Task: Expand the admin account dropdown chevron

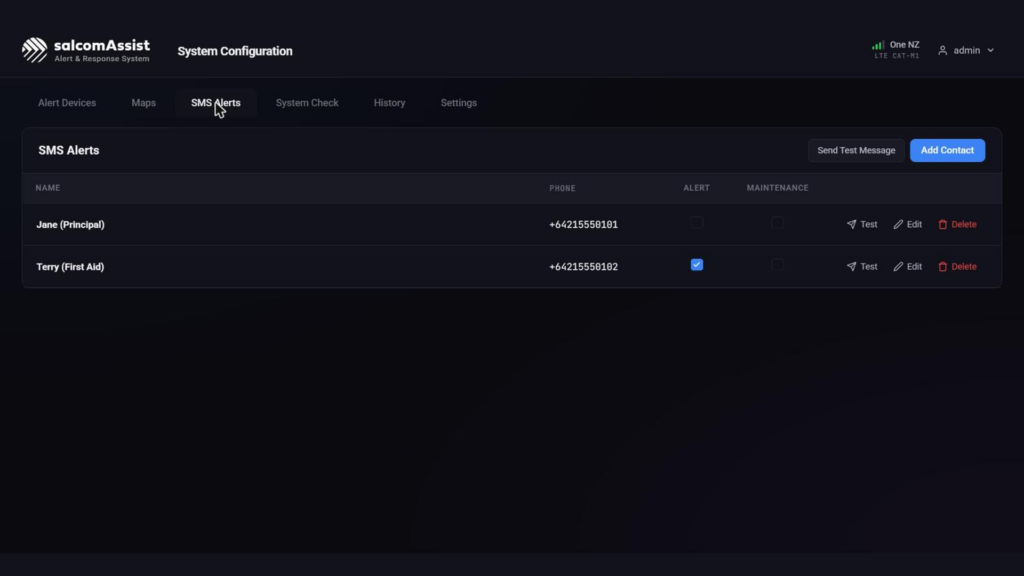Action: click(x=991, y=50)
